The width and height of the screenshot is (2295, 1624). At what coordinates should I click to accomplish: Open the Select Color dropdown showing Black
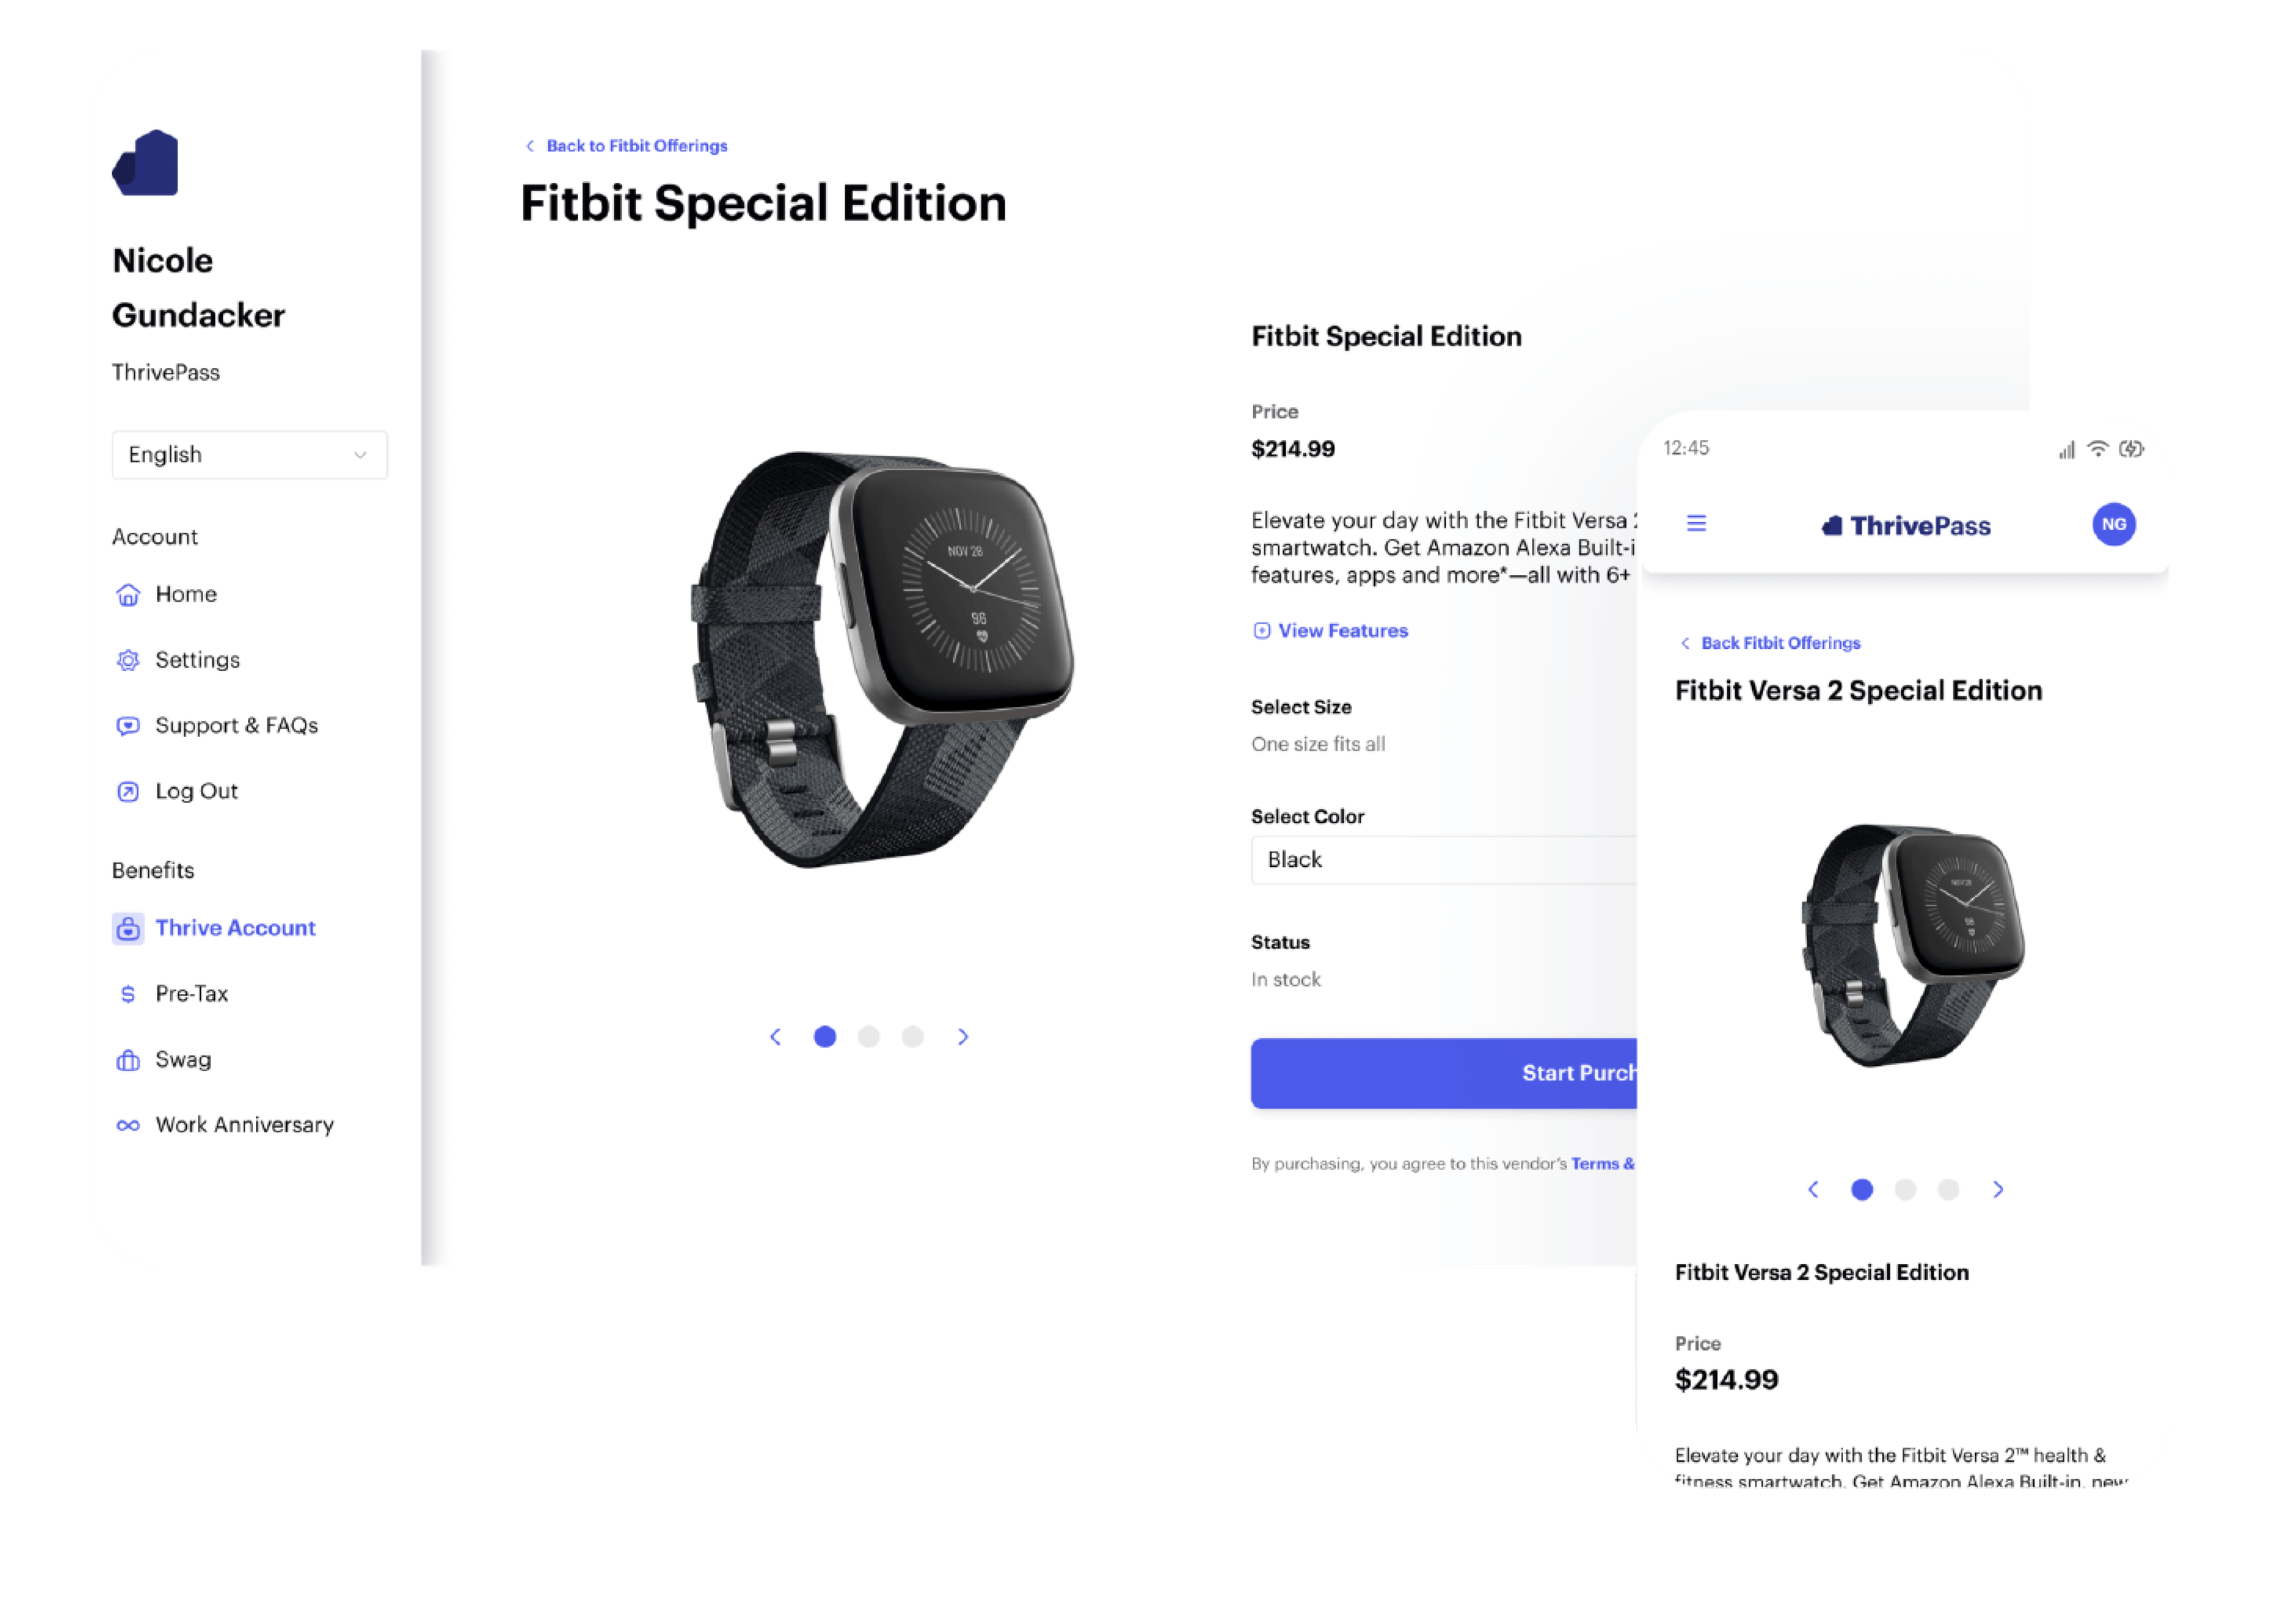click(x=1444, y=860)
